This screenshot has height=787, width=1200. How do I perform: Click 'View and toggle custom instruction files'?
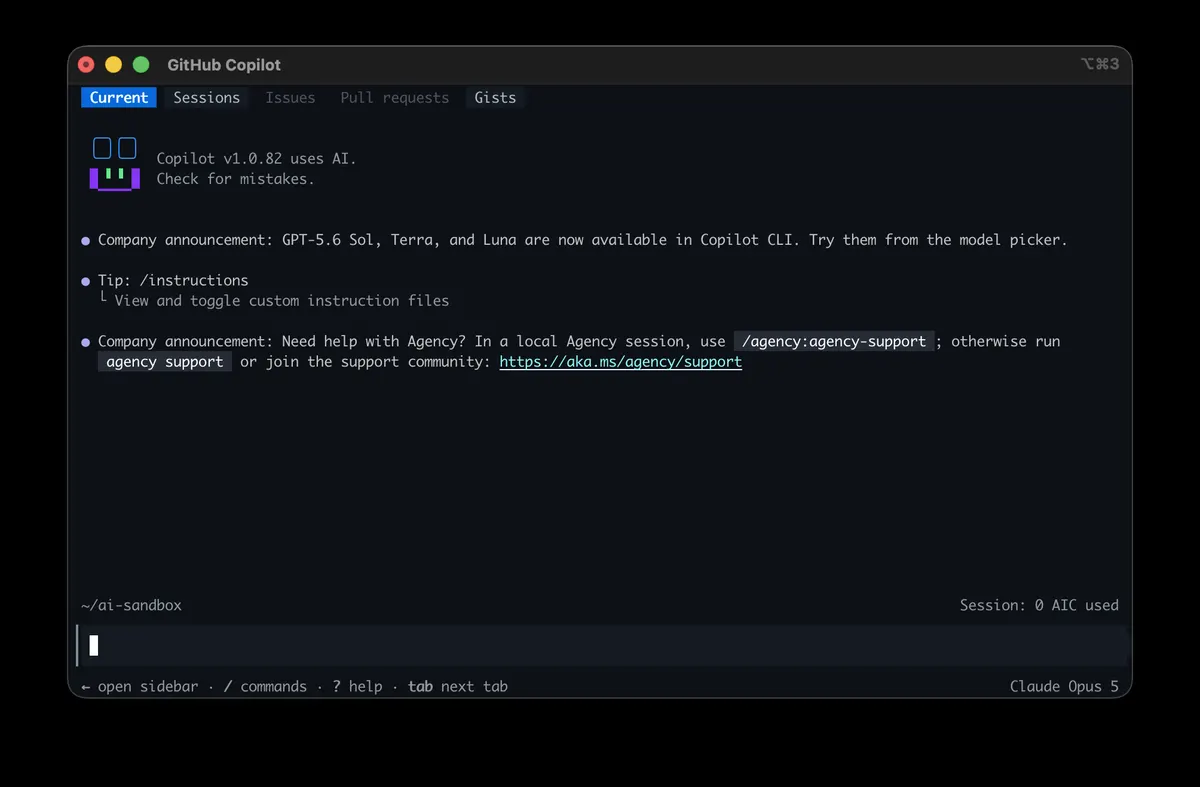(282, 300)
